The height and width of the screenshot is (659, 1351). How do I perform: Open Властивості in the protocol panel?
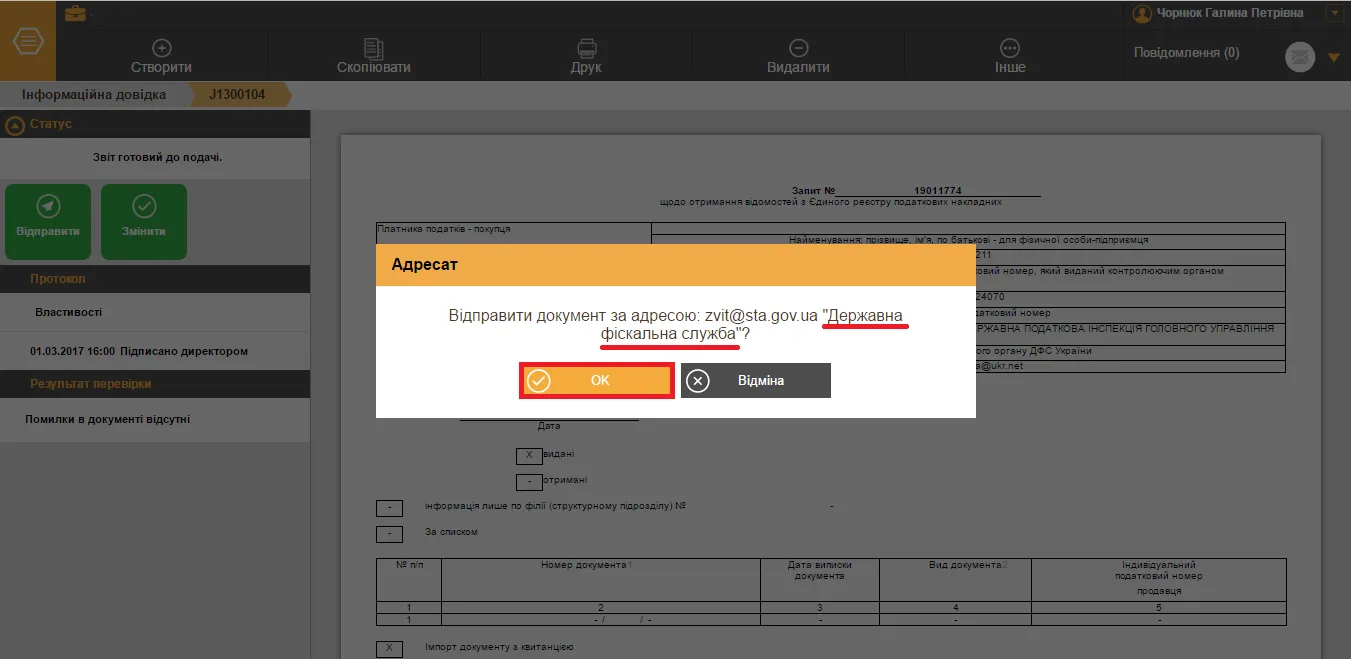(x=69, y=312)
